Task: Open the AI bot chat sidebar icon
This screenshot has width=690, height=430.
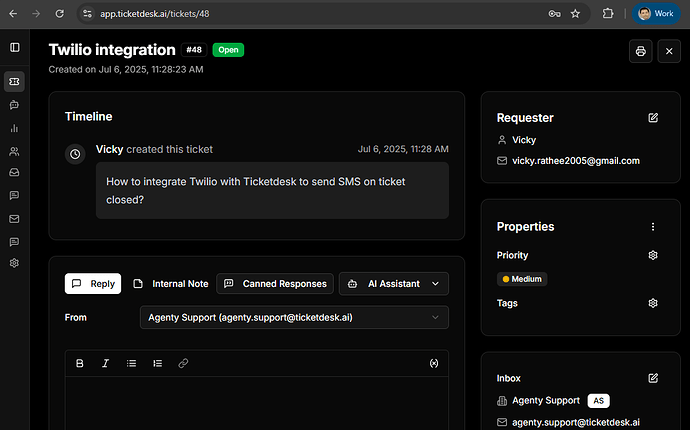Action: pyautogui.click(x=14, y=105)
